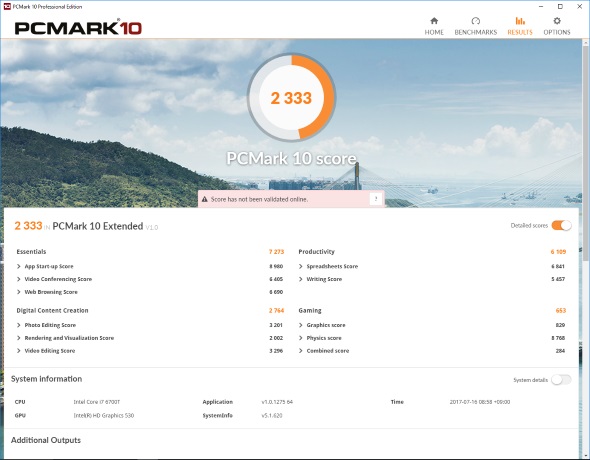Screen dimensions: 590x460
Task: Maximize the PCMark 10 window
Action: 560,6
